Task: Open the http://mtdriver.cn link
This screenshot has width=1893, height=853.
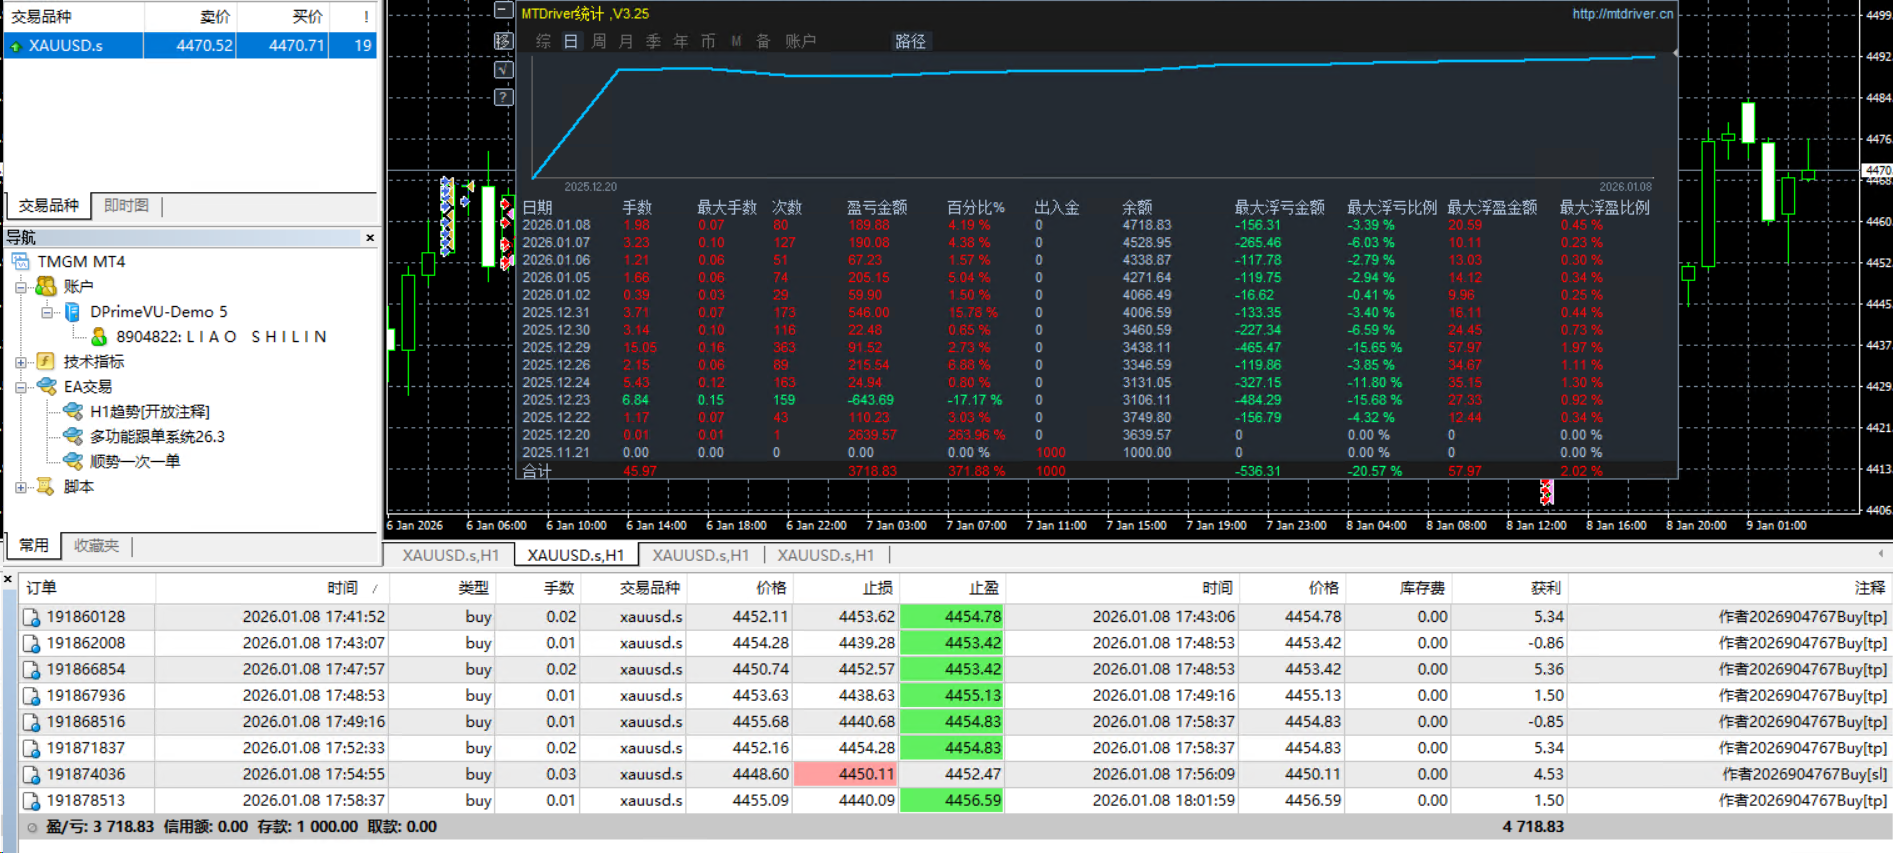Action: pos(1622,14)
